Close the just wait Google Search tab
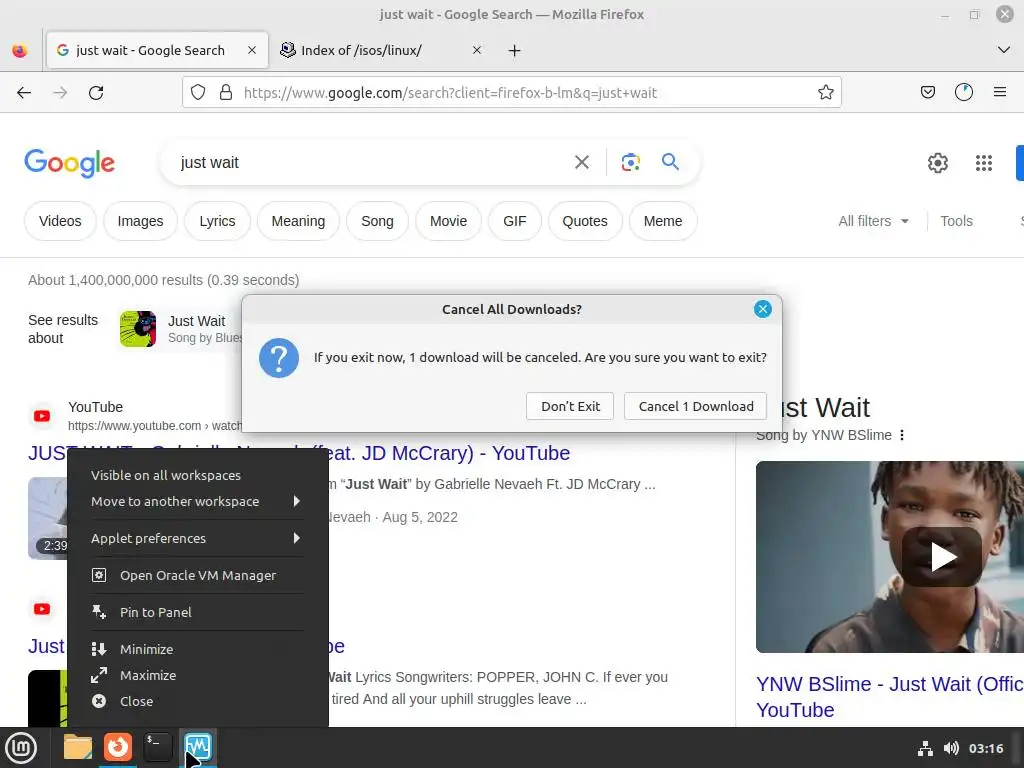 click(x=252, y=50)
